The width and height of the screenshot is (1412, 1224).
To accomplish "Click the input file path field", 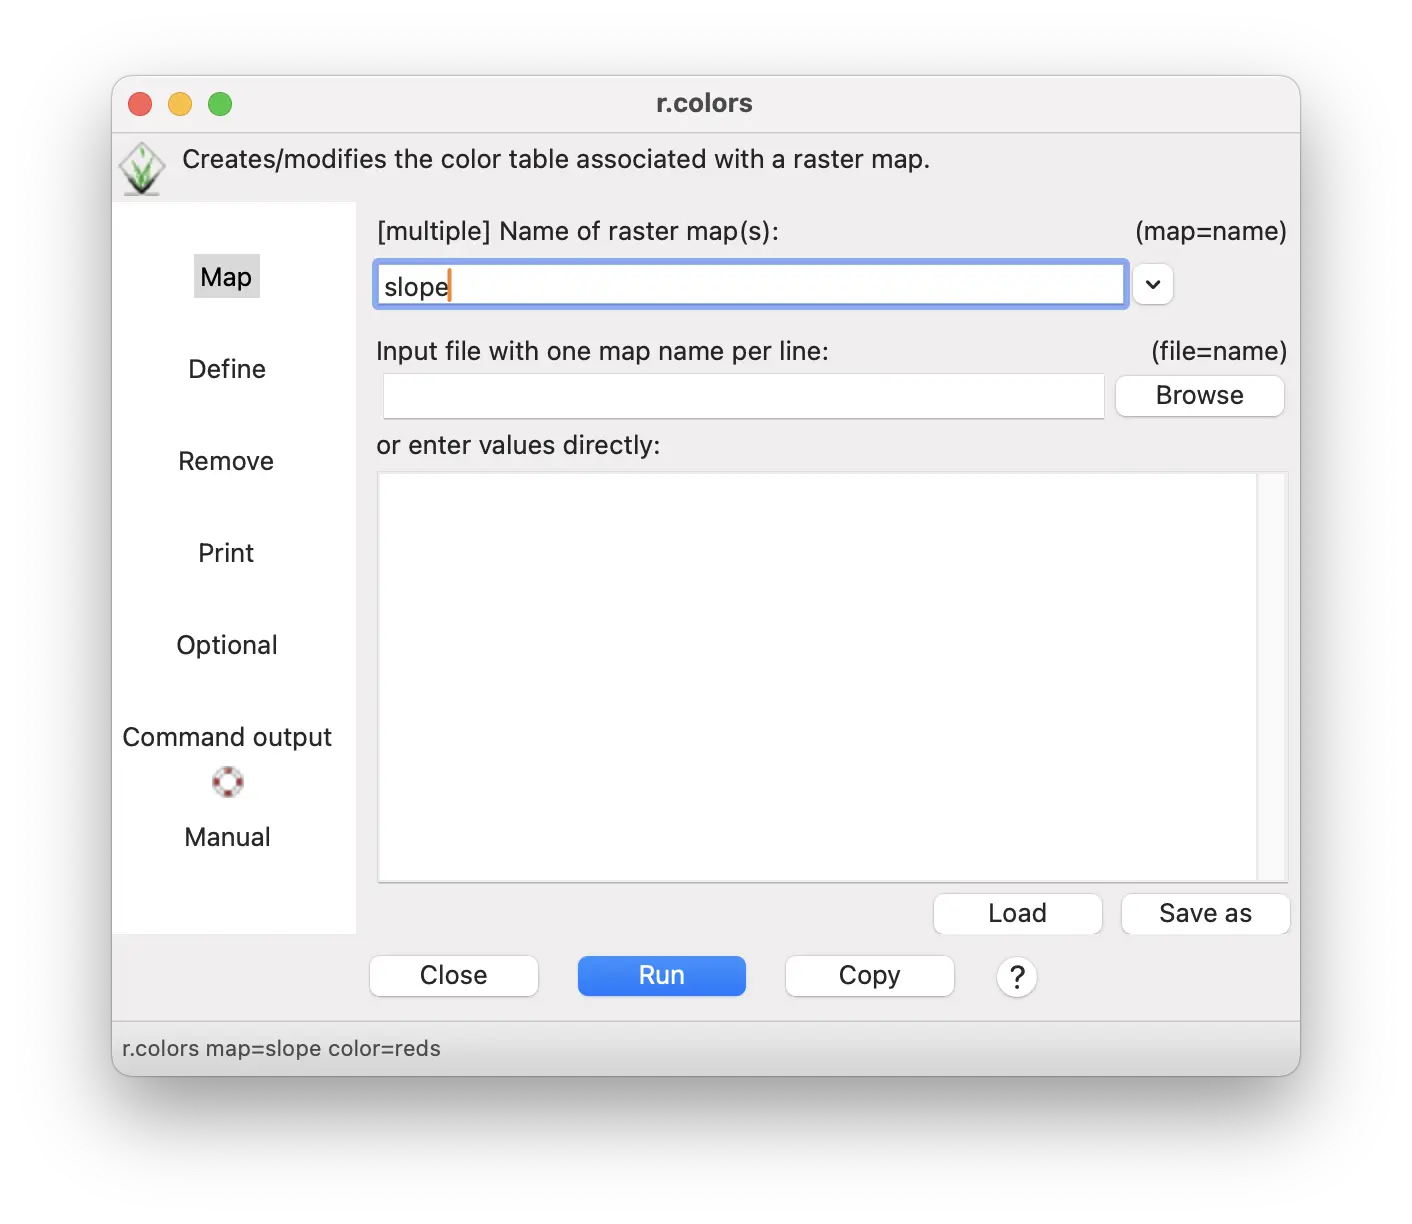I will point(743,397).
